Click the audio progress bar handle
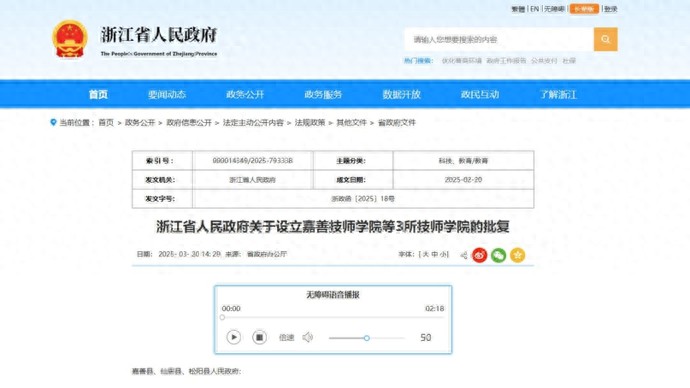Image resolution: width=690 pixels, height=388 pixels. point(222,317)
